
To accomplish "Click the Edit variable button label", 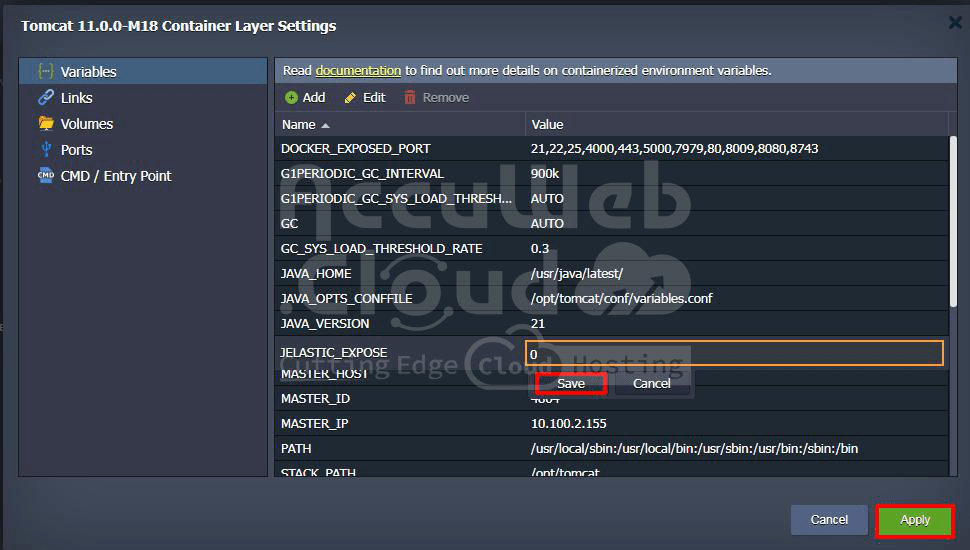I will pyautogui.click(x=374, y=98).
